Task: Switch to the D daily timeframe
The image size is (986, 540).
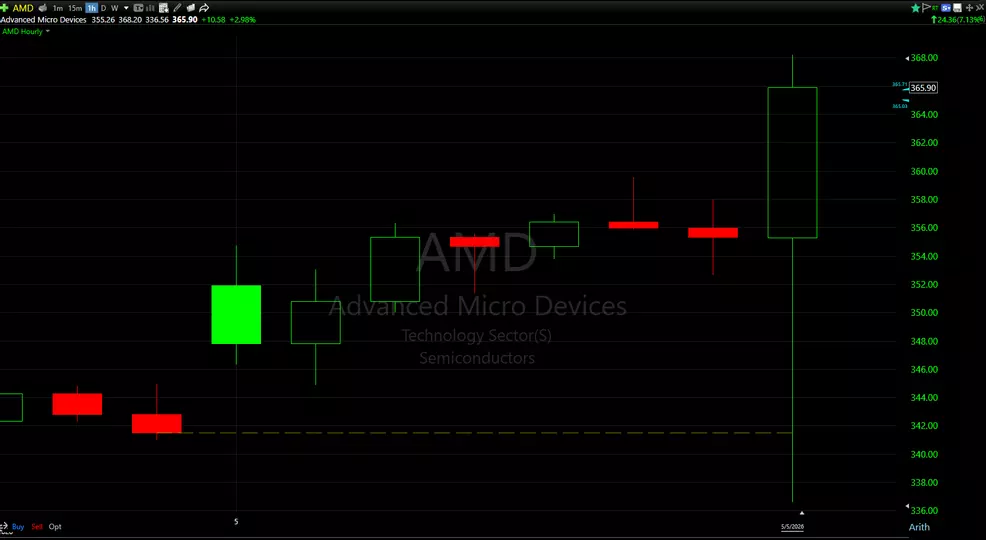Action: click(x=104, y=8)
